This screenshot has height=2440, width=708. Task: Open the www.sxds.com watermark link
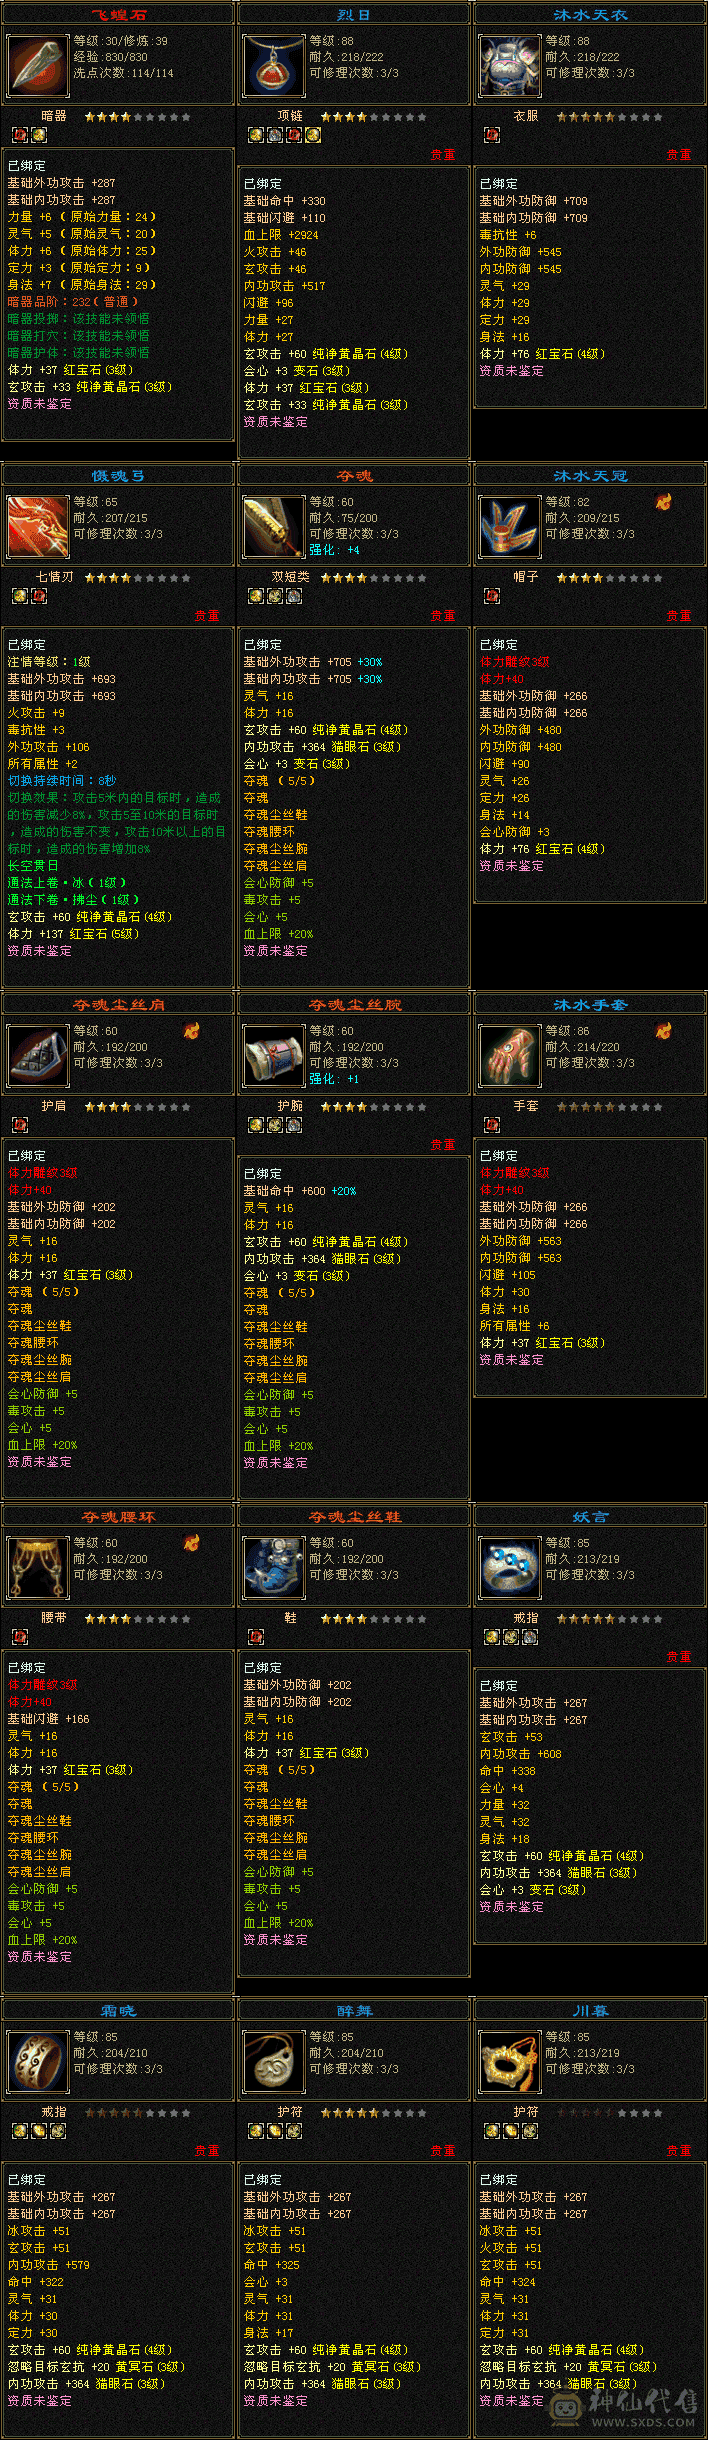[644, 2422]
